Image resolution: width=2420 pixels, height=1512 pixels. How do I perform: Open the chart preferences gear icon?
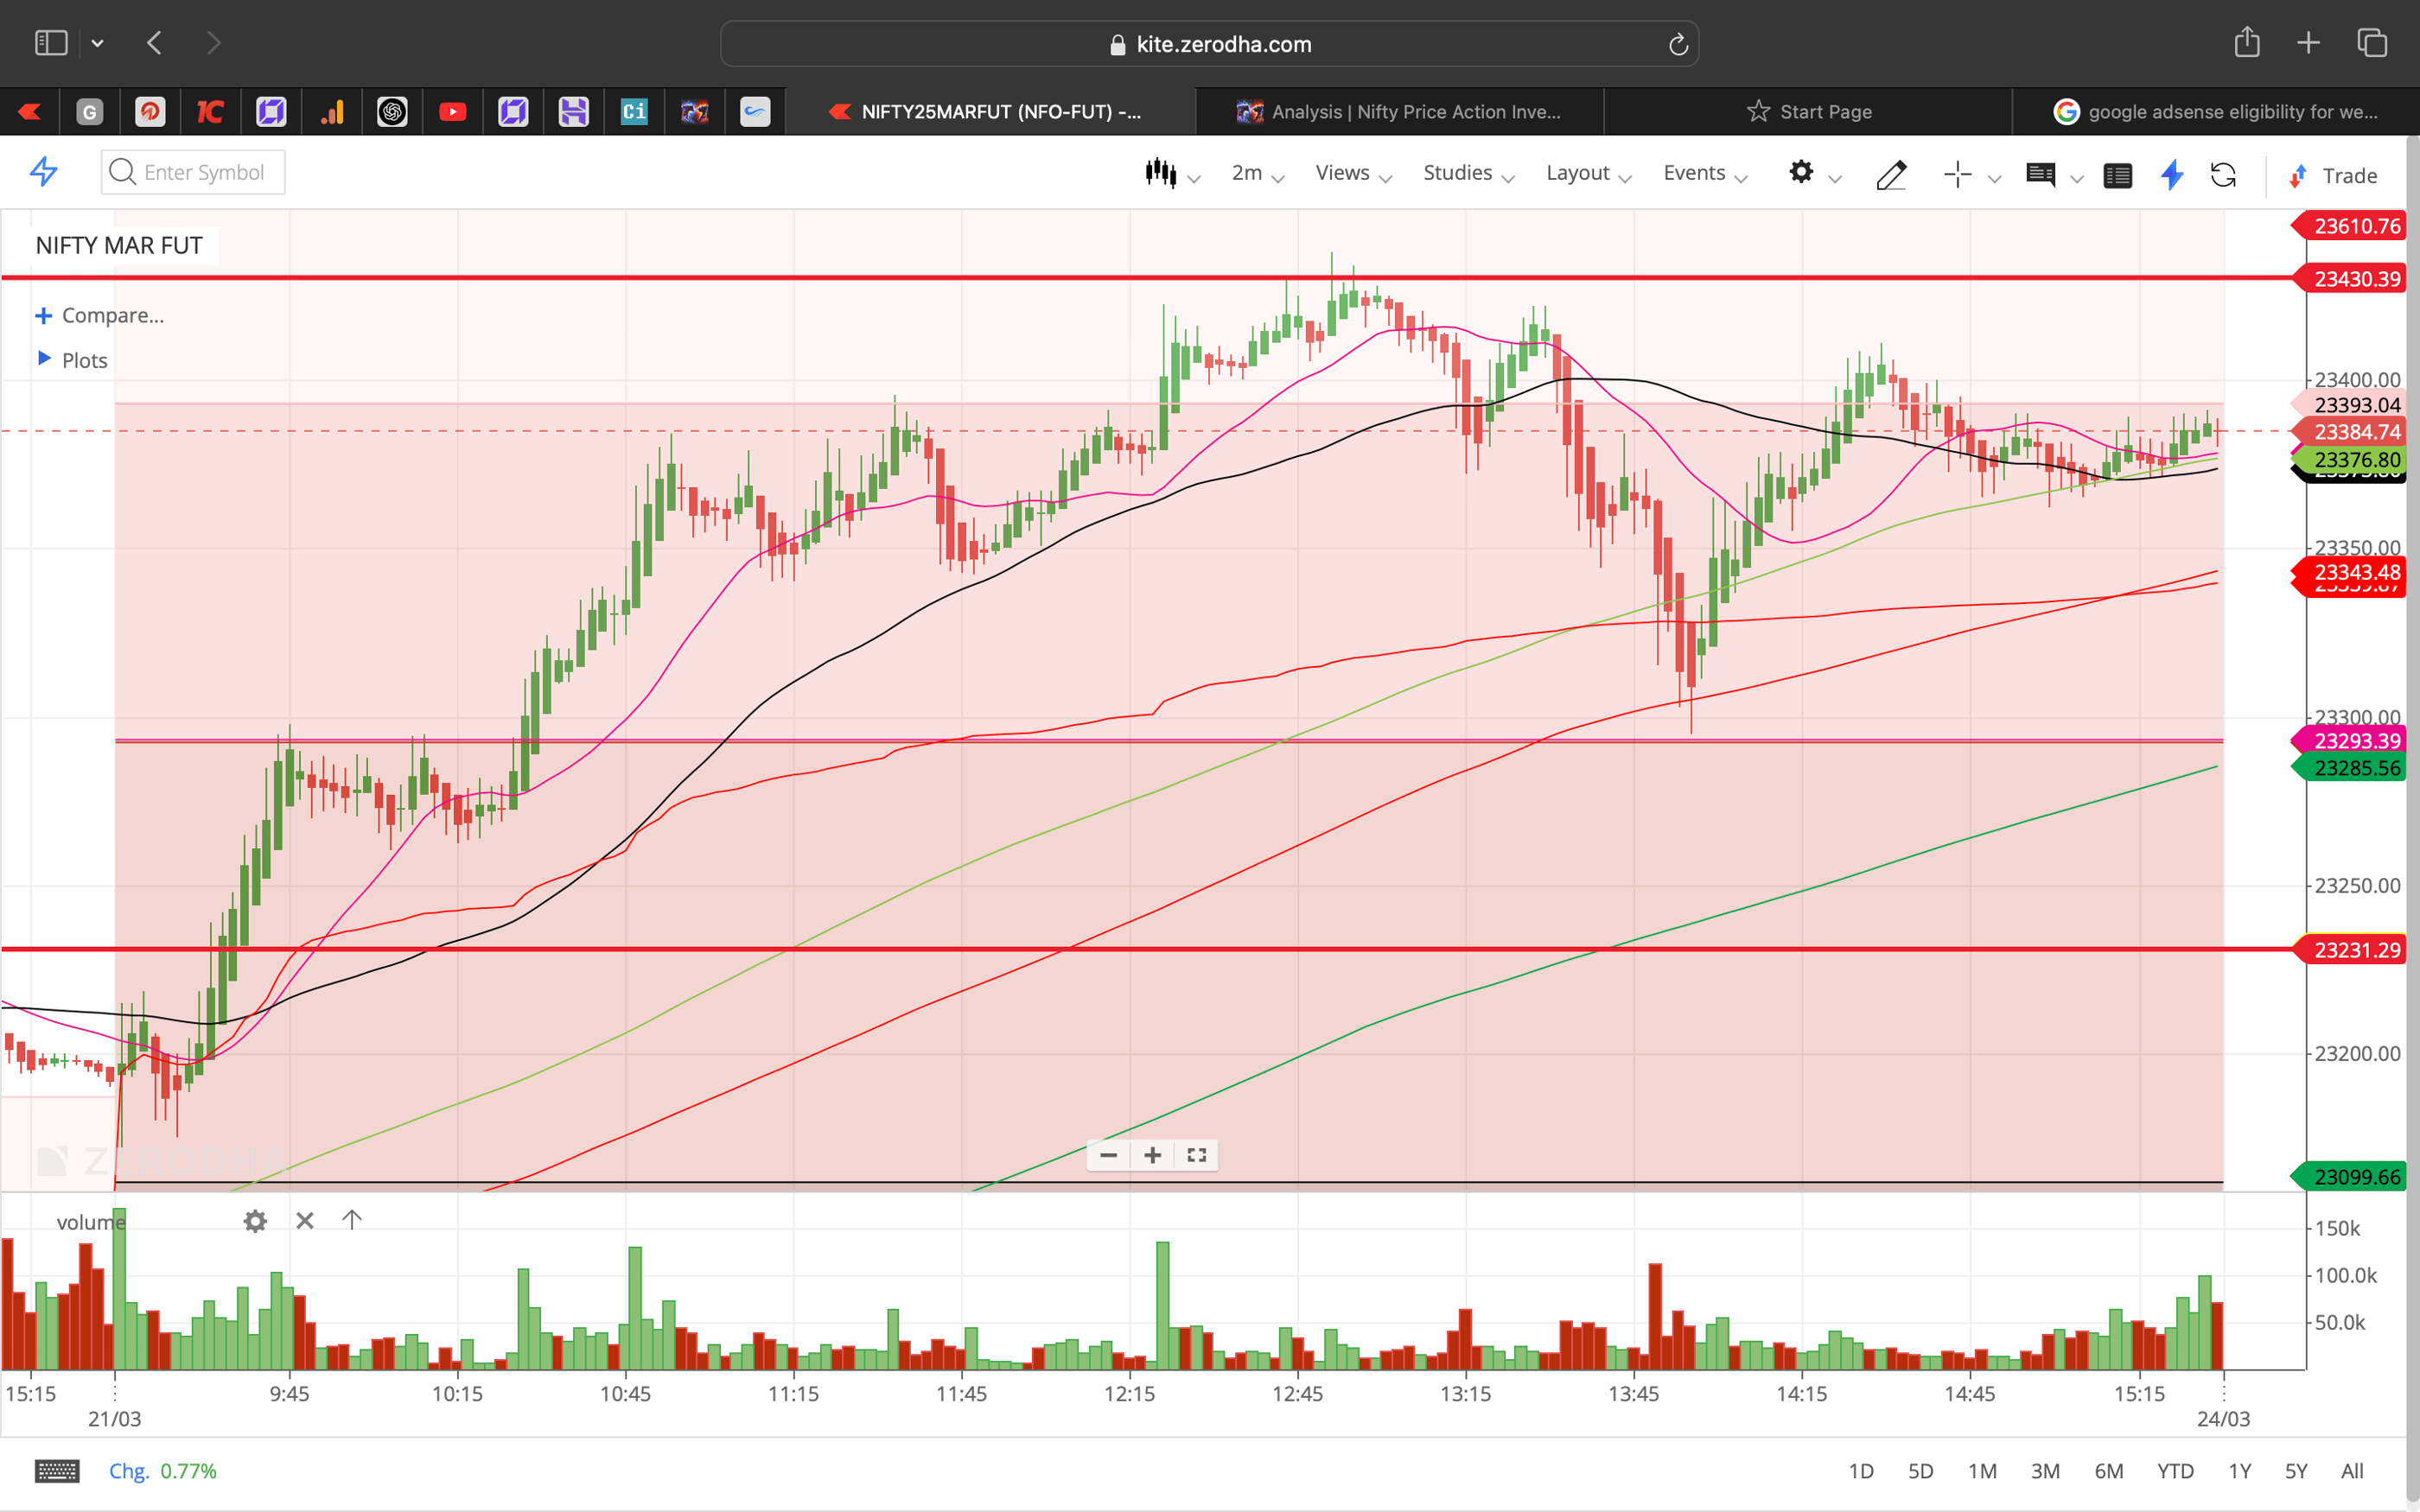[x=1803, y=173]
